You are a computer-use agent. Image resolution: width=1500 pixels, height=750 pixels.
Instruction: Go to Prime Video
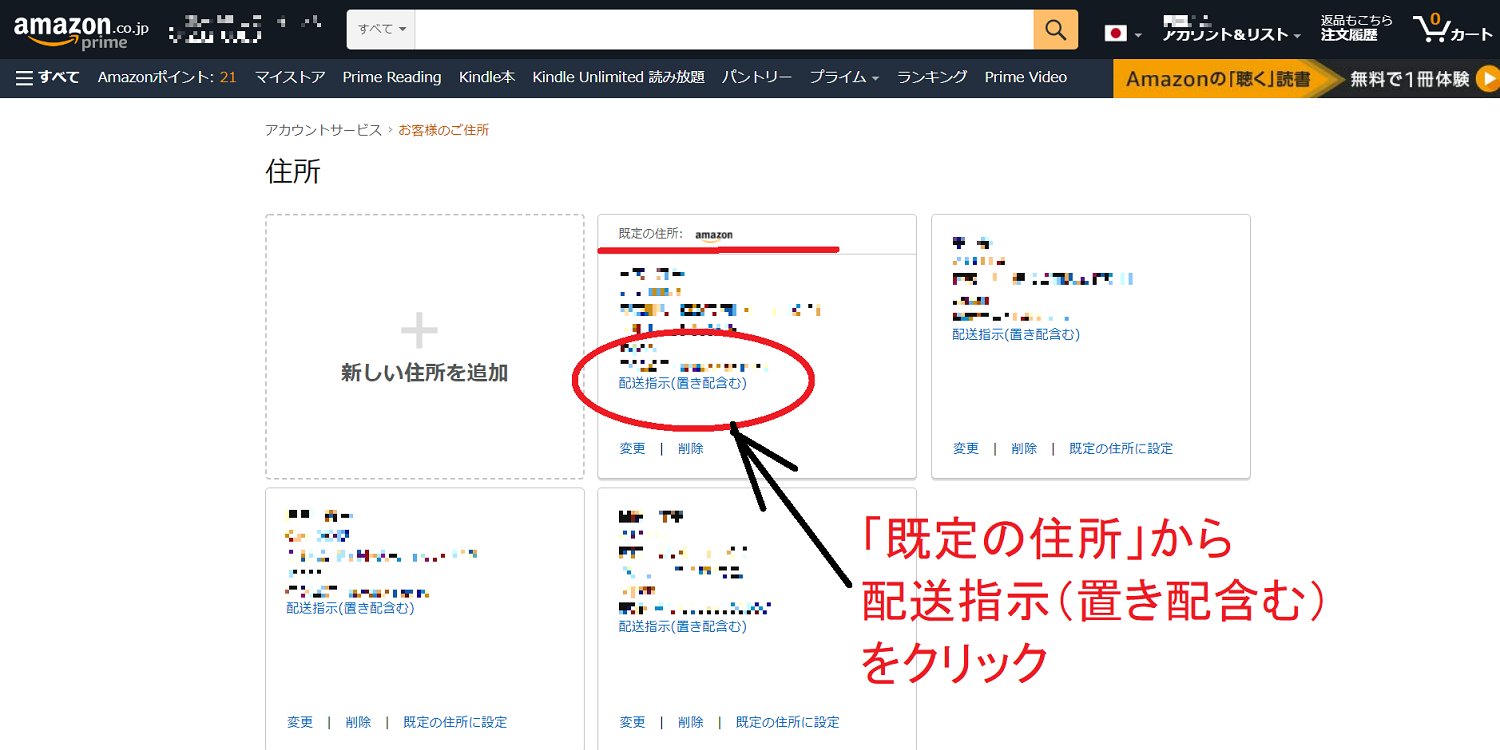click(1025, 77)
